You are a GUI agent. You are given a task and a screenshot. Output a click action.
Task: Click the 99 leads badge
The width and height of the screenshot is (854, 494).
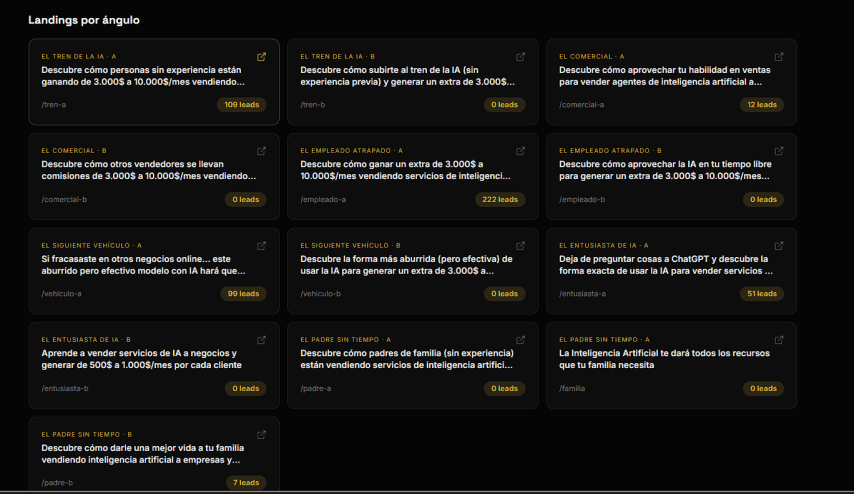click(243, 294)
